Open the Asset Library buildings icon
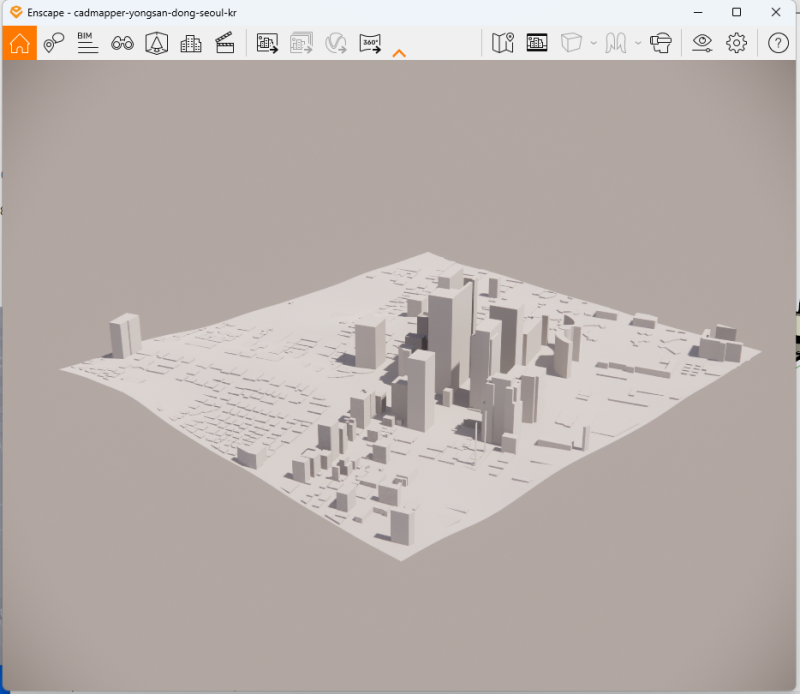Viewport: 800px width, 694px height. [190, 43]
